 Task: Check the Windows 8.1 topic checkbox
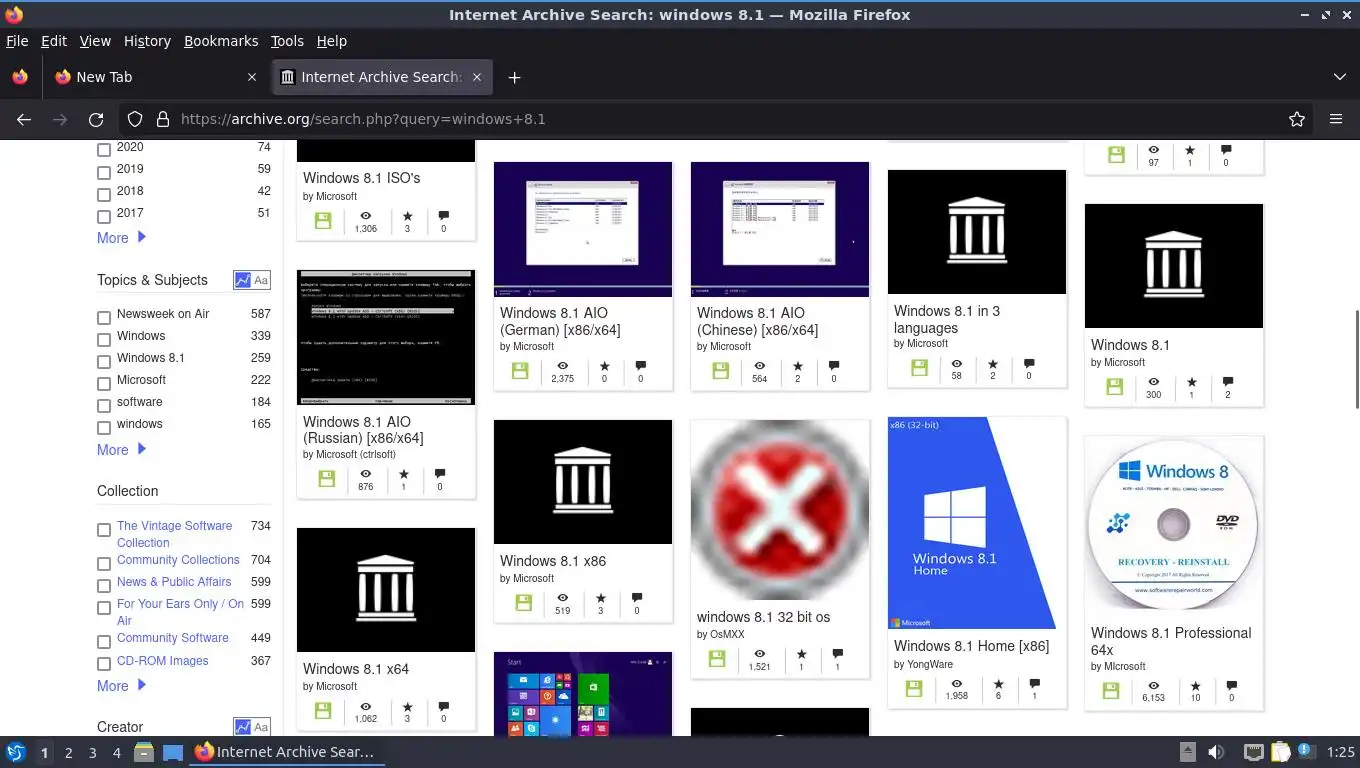coord(104,361)
